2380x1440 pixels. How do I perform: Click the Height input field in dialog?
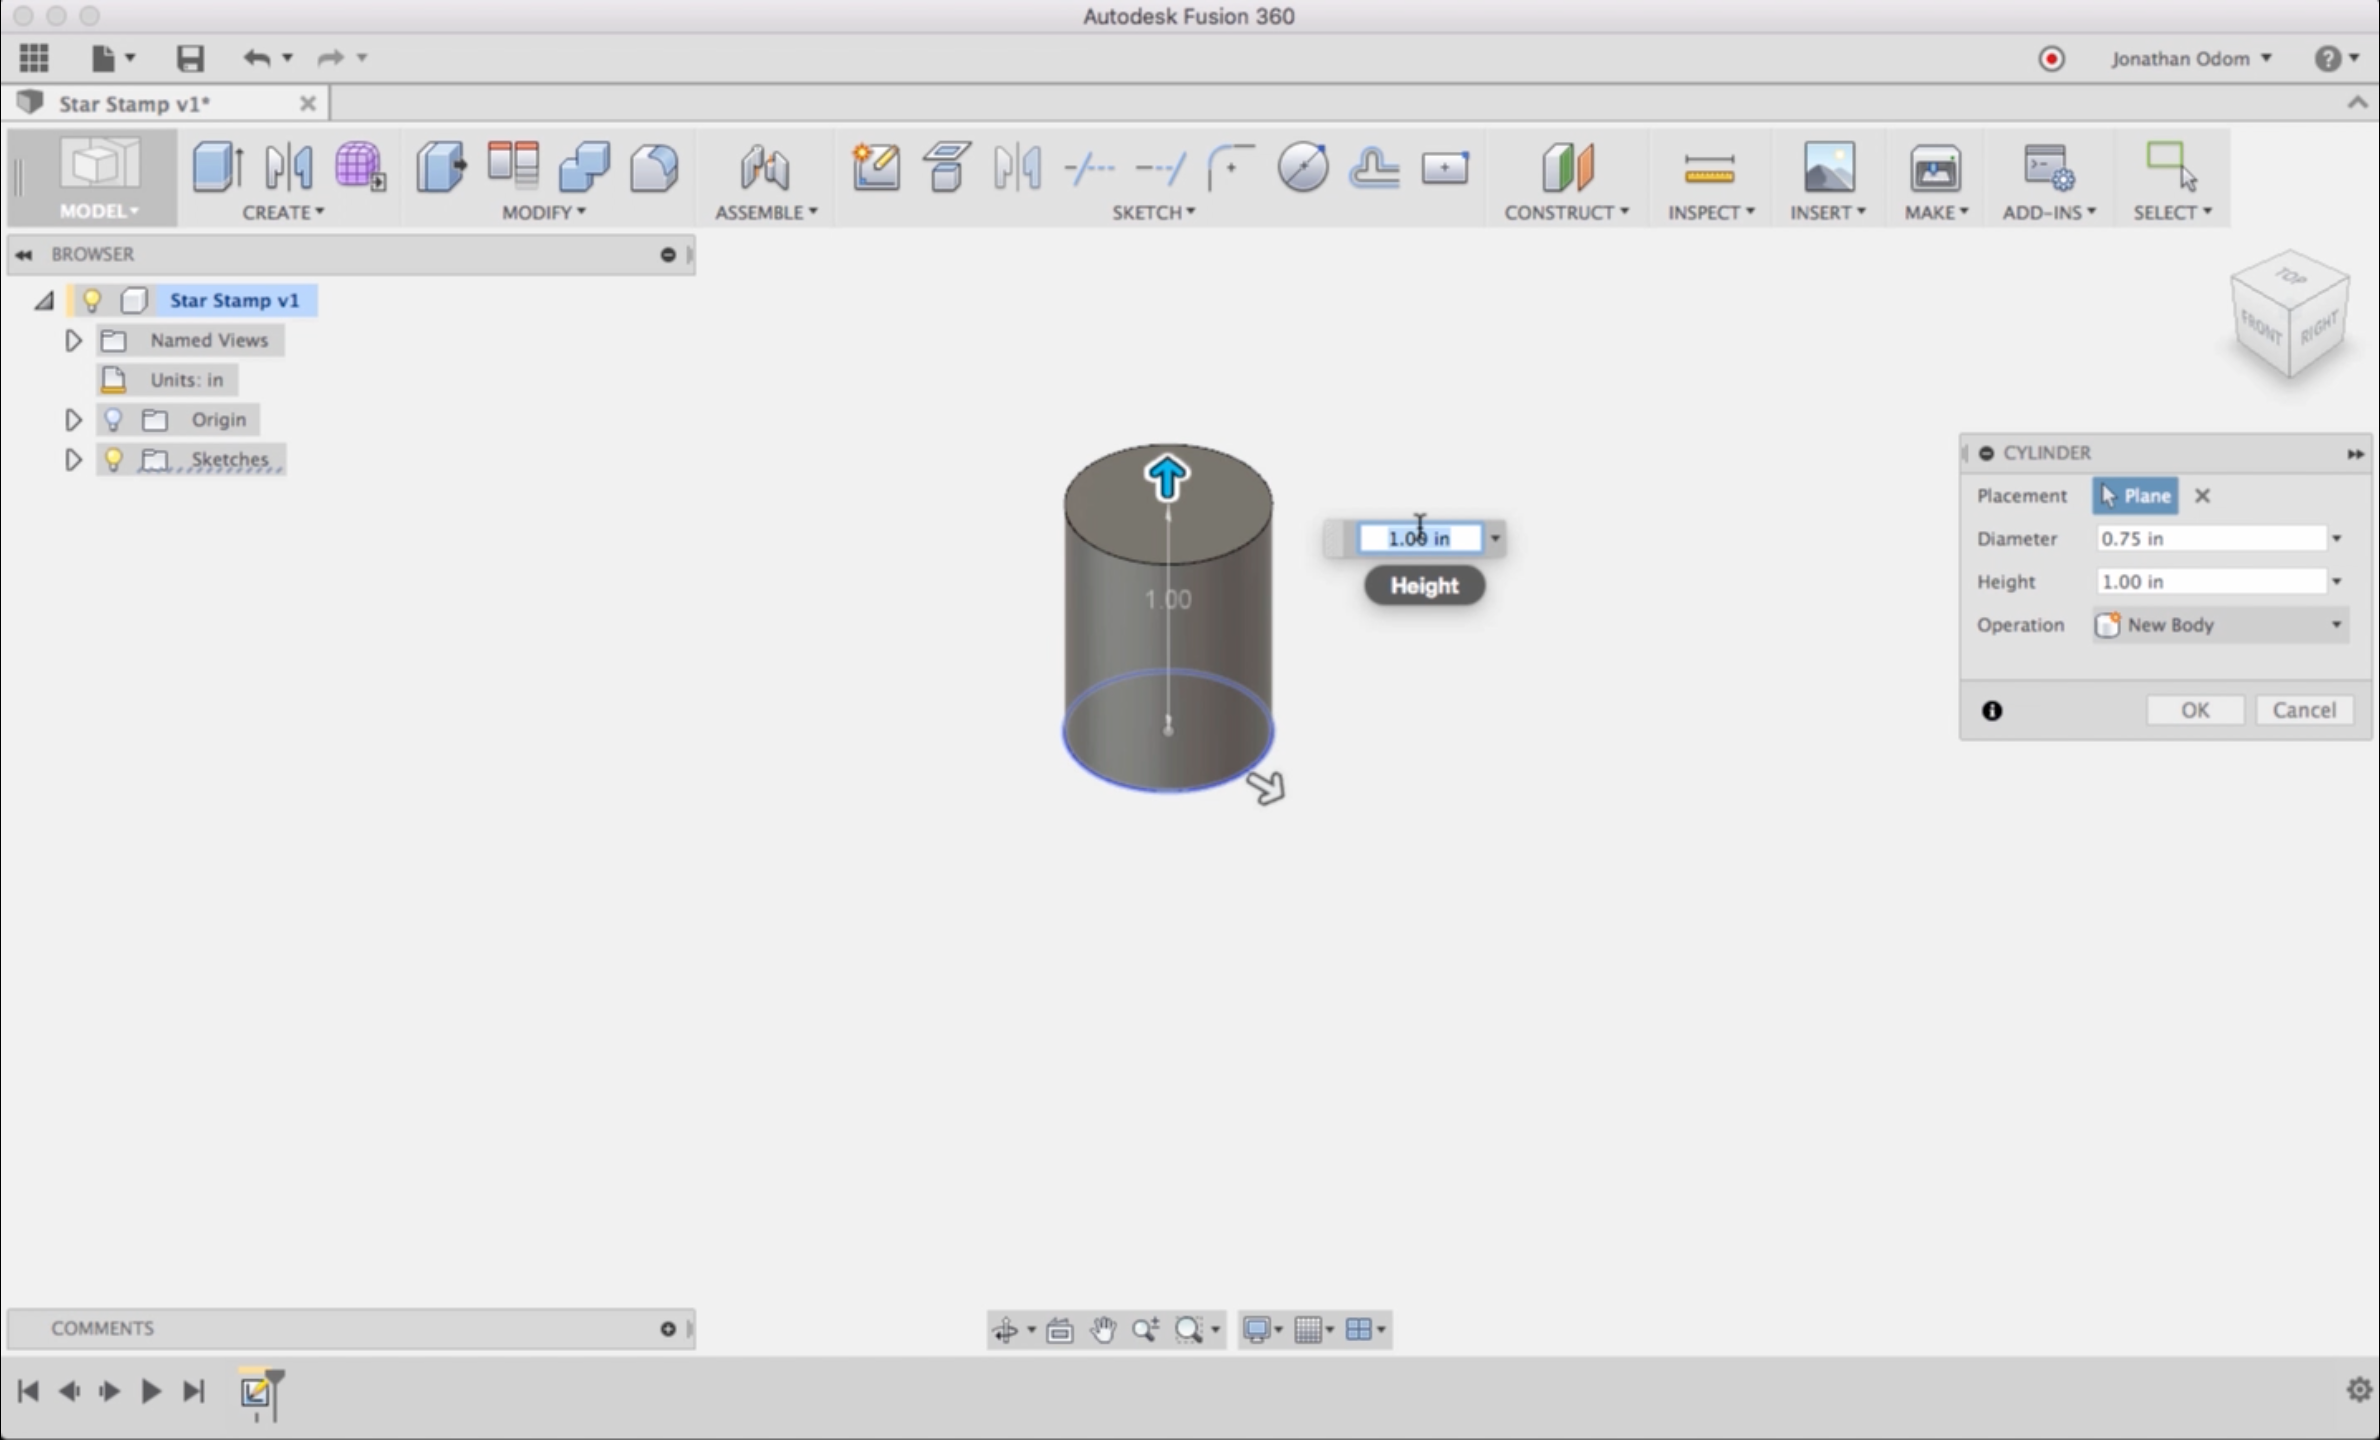[2210, 582]
